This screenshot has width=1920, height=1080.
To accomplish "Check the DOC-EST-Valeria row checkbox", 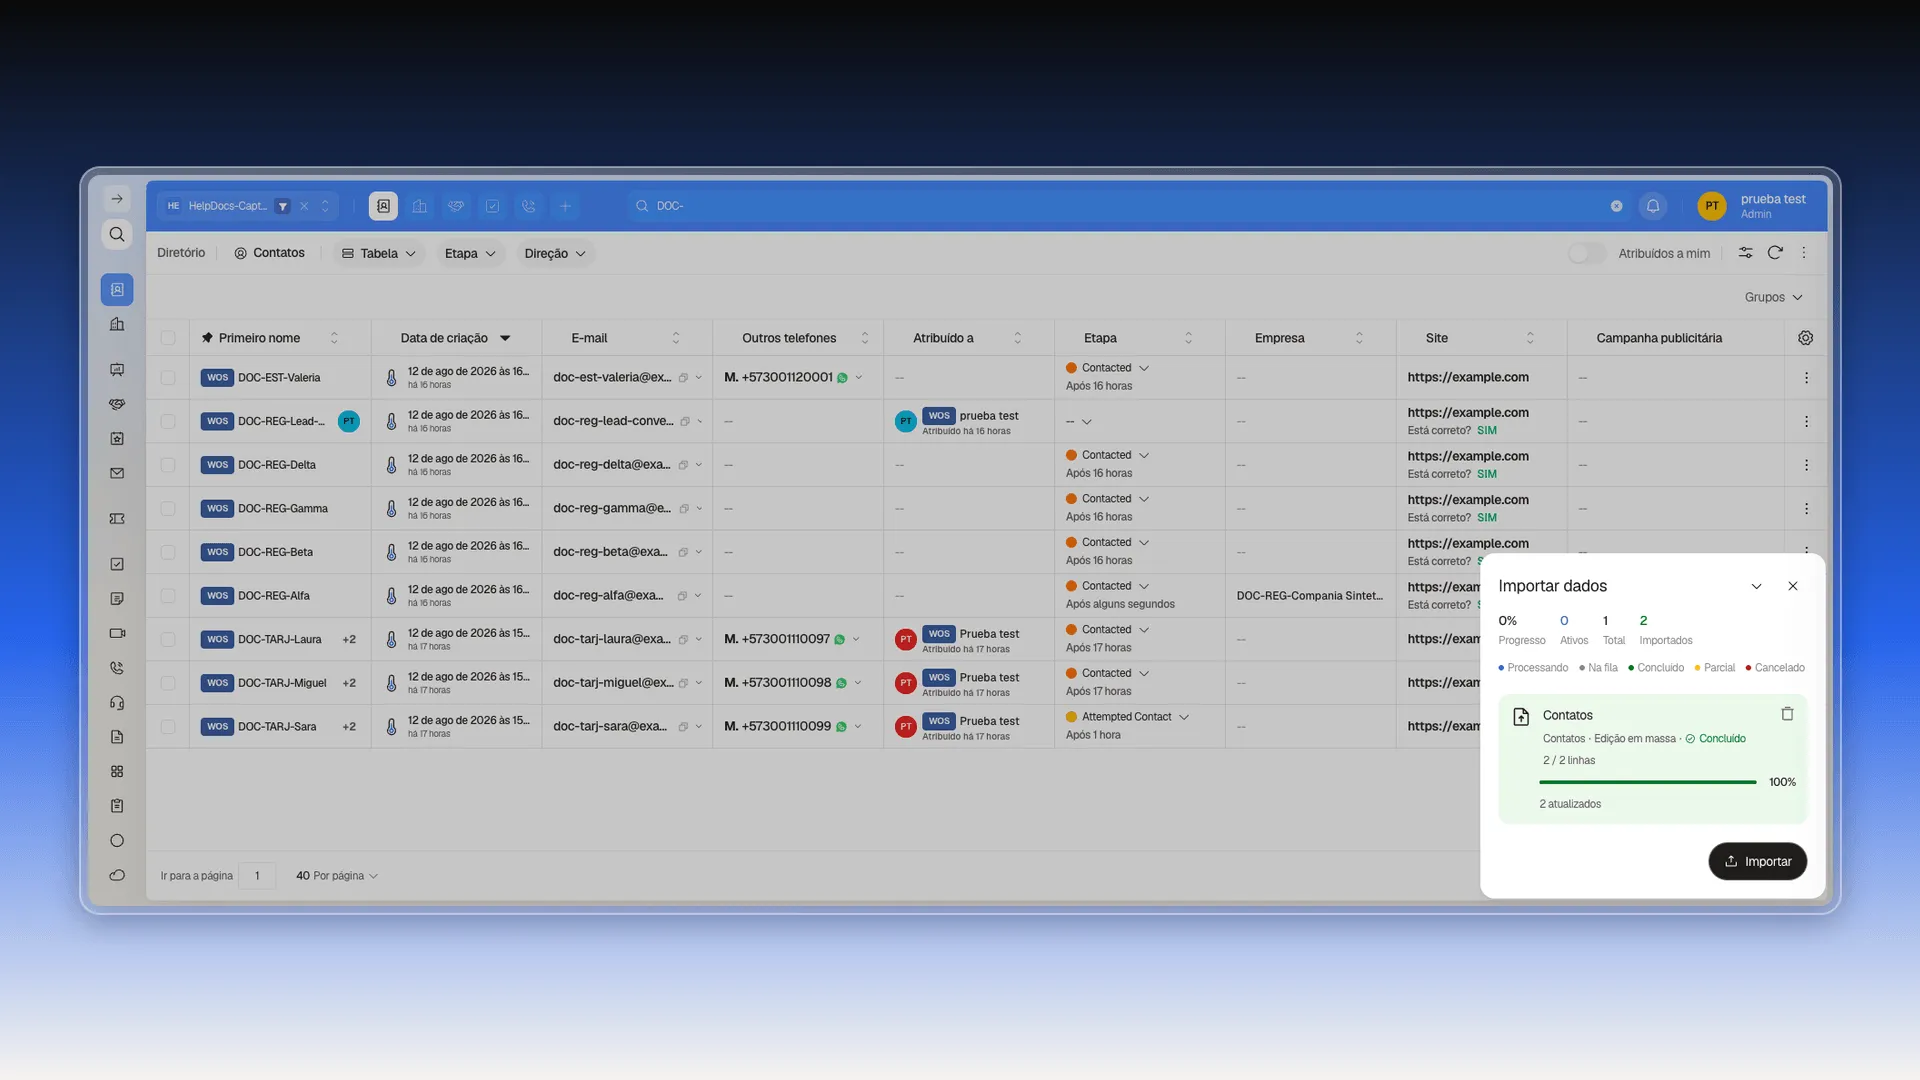I will 168,378.
